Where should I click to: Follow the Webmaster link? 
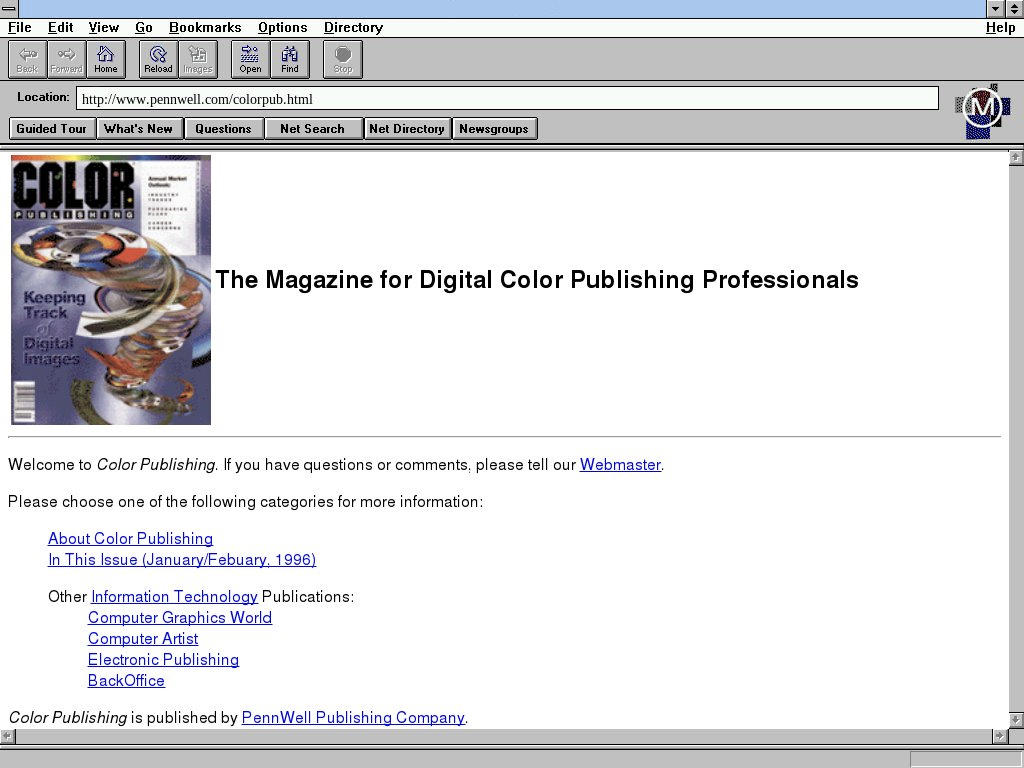click(x=620, y=464)
